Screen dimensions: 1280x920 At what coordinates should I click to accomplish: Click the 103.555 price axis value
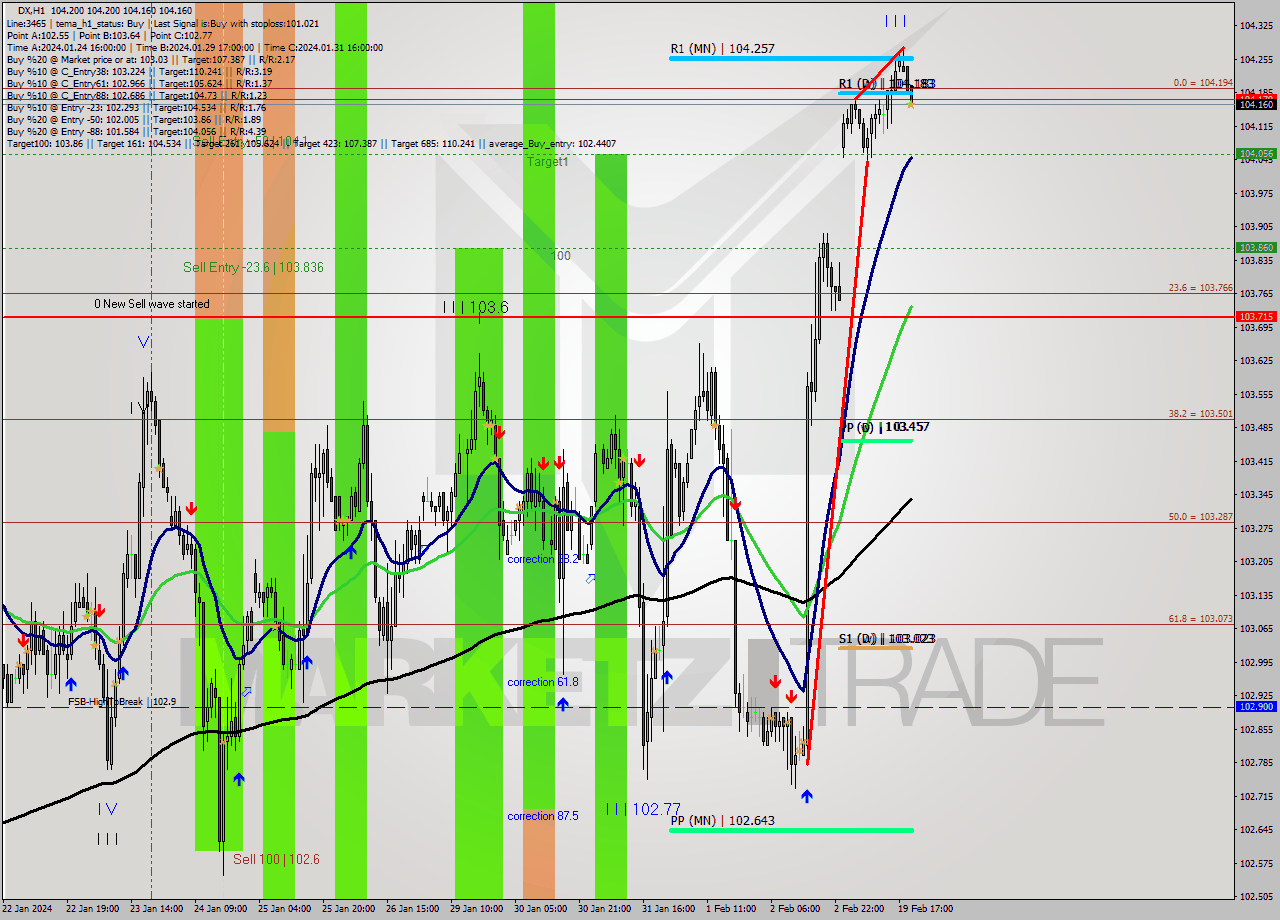pyautogui.click(x=1256, y=394)
